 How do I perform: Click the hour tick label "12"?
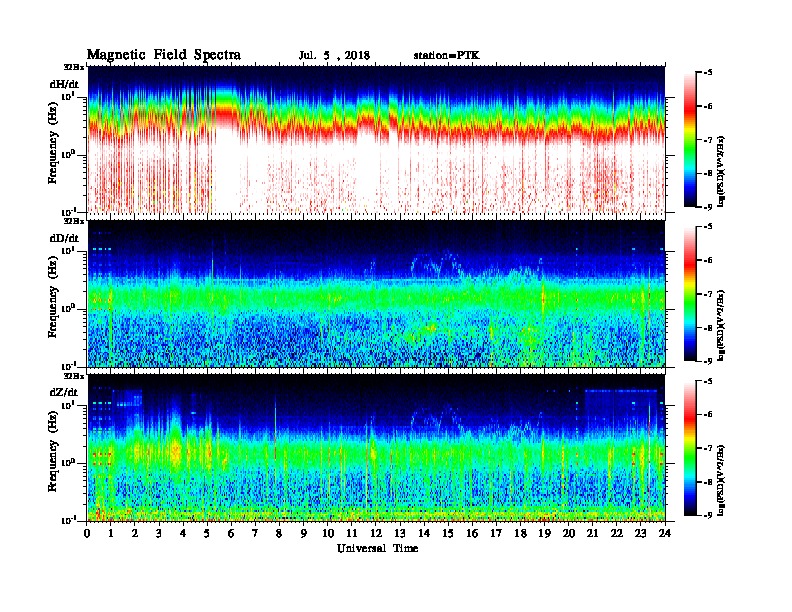[x=376, y=533]
